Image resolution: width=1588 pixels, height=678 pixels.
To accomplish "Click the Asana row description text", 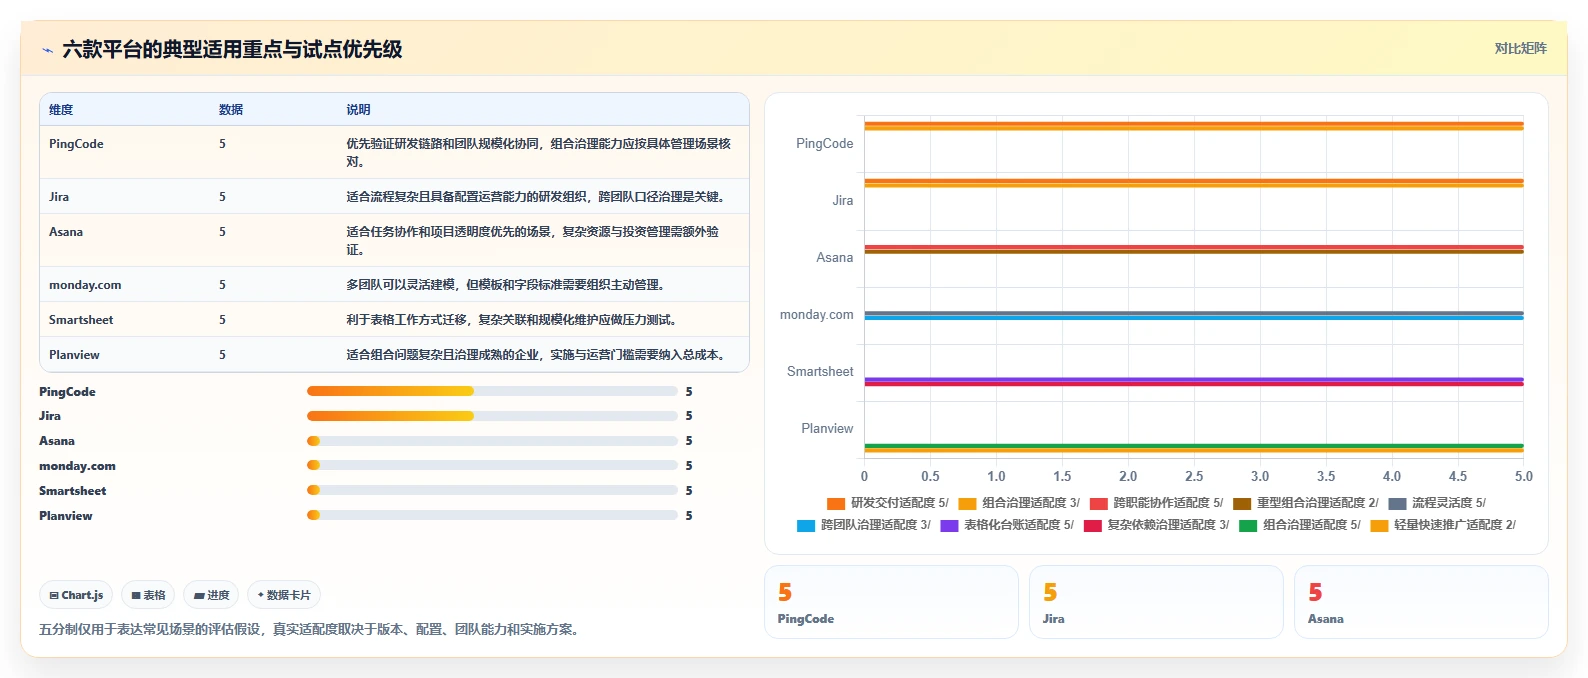I will pyautogui.click(x=533, y=241).
